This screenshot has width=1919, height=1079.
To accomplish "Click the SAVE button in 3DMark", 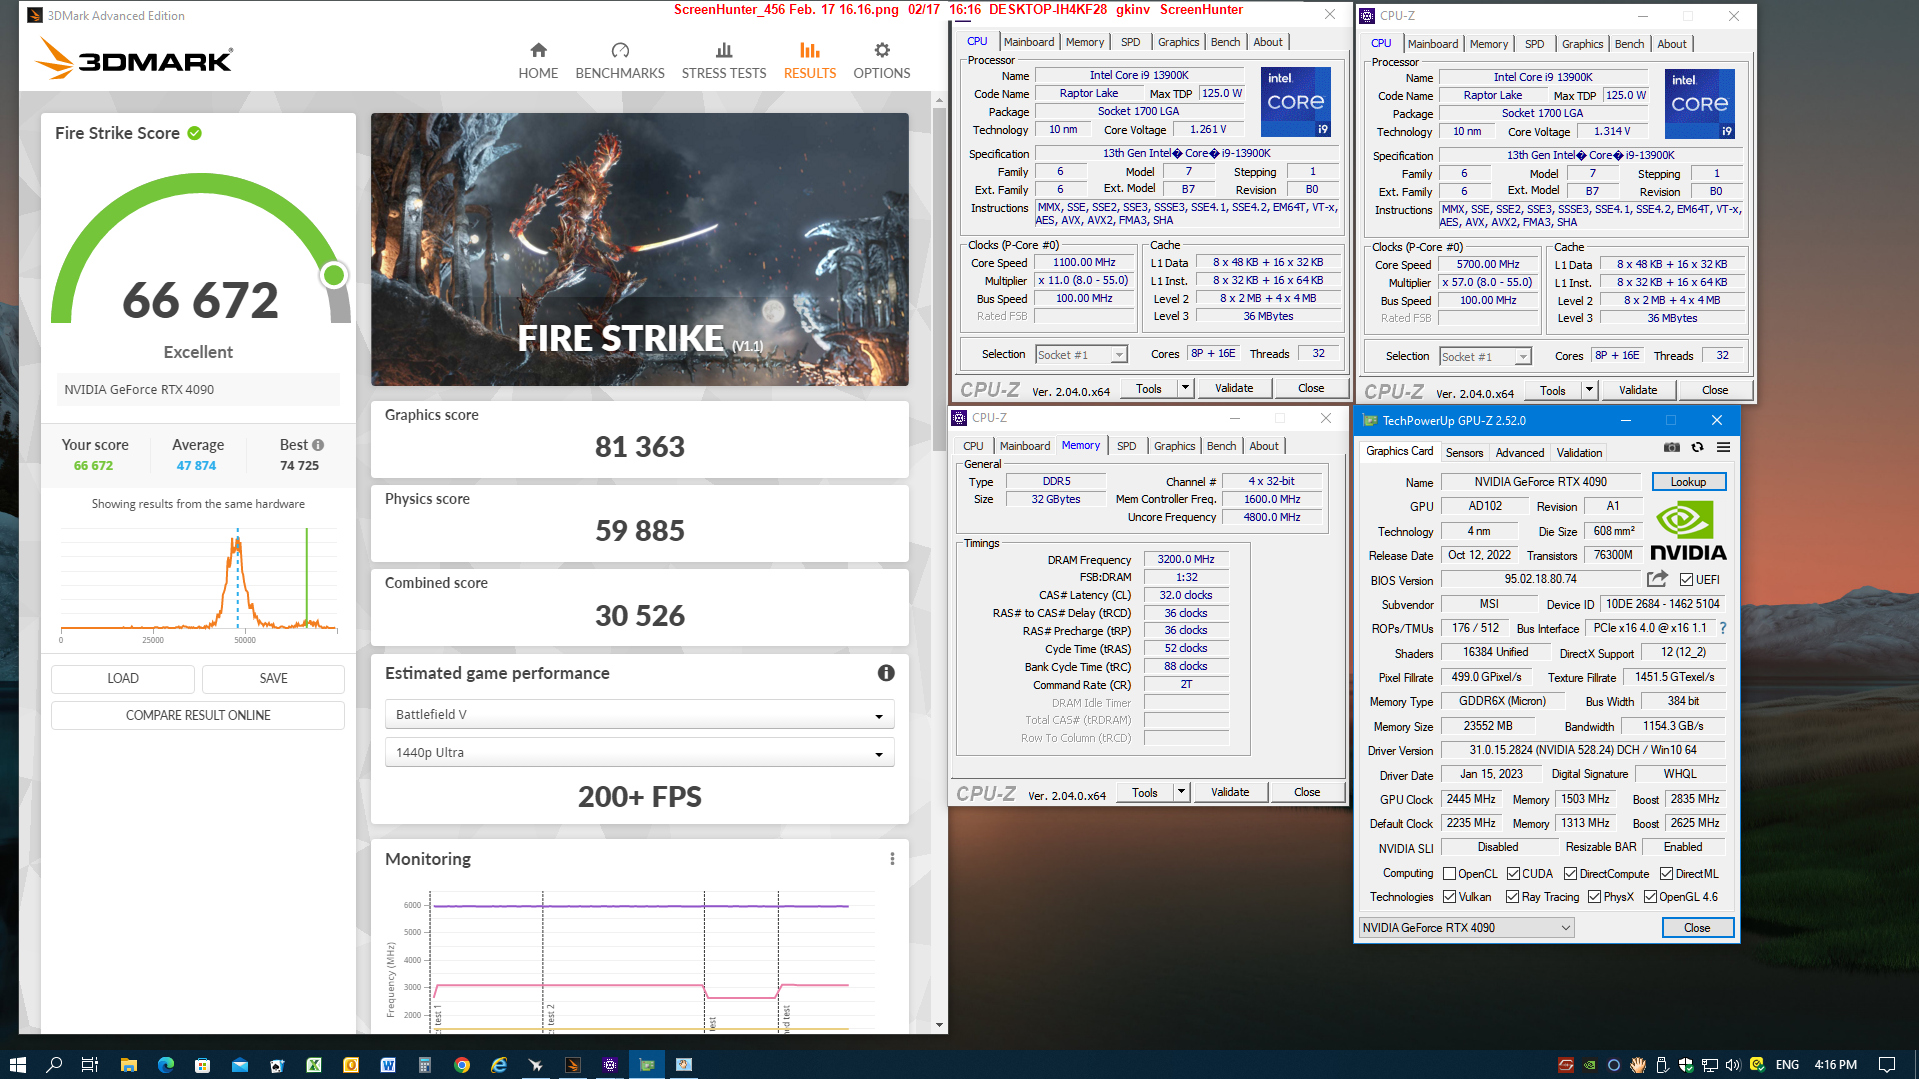I will click(273, 678).
